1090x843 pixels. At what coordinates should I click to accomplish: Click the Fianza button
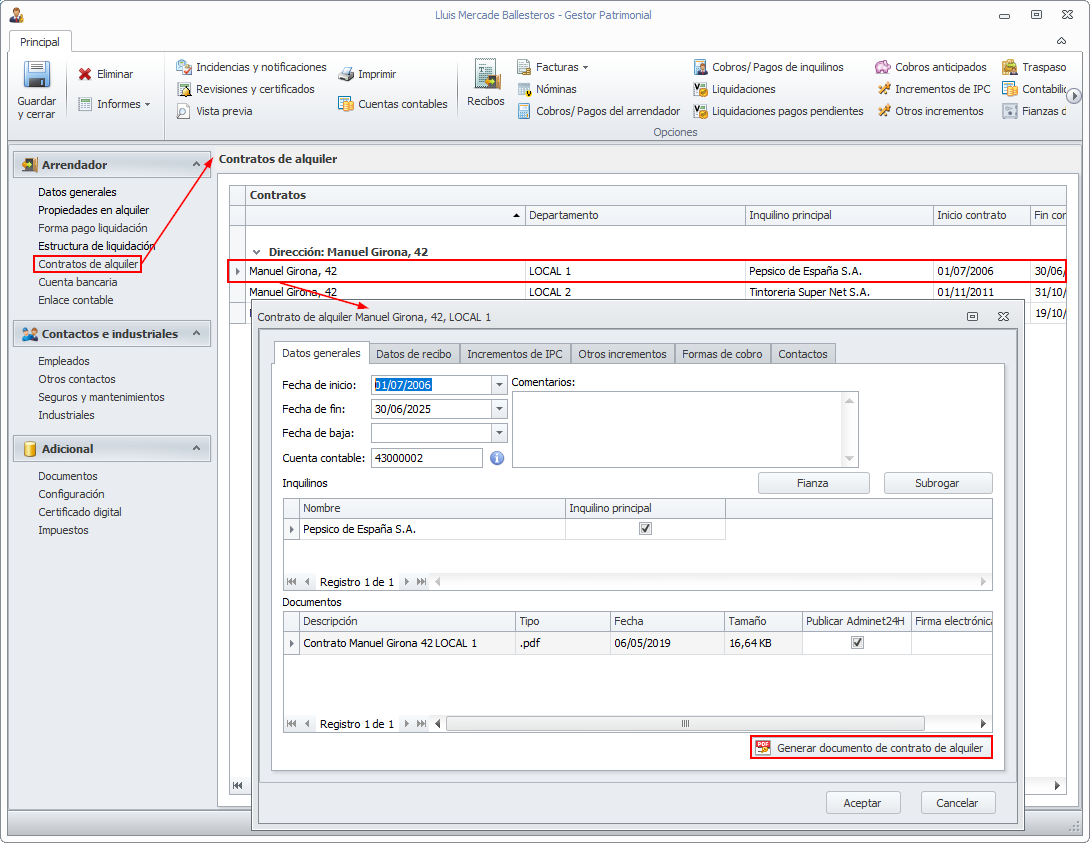coord(813,483)
